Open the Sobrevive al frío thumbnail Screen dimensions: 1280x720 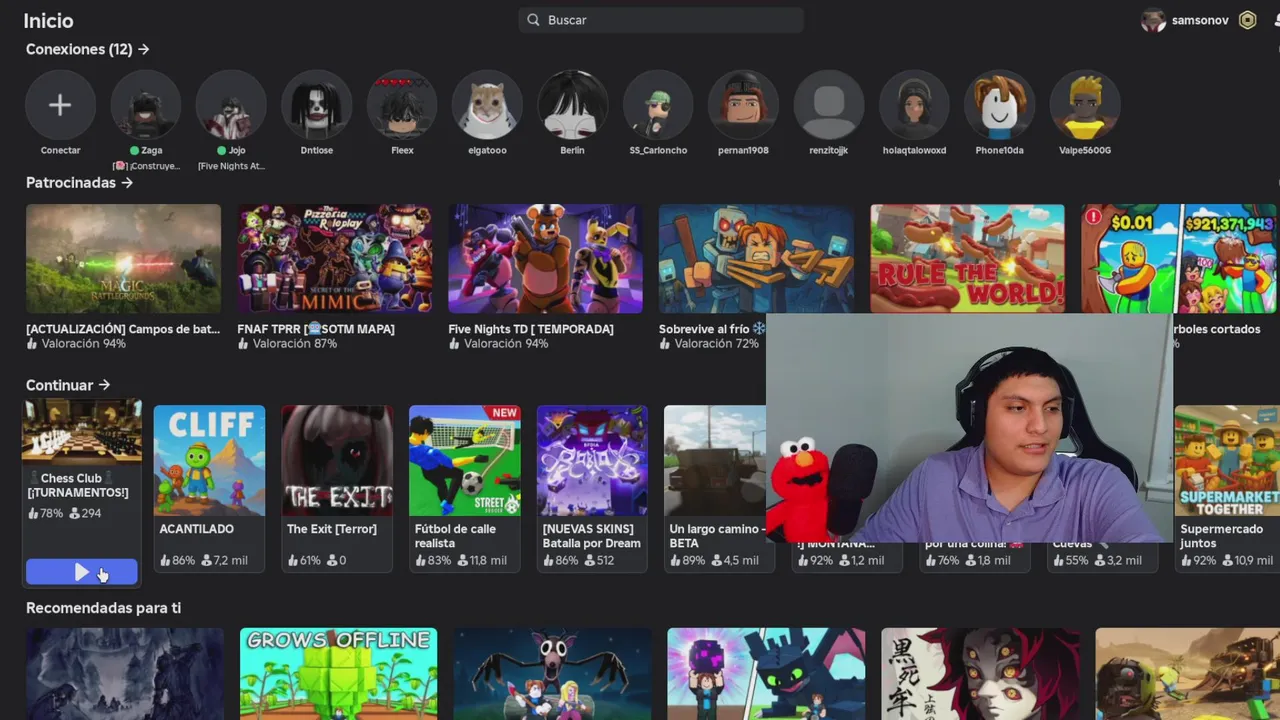756,259
